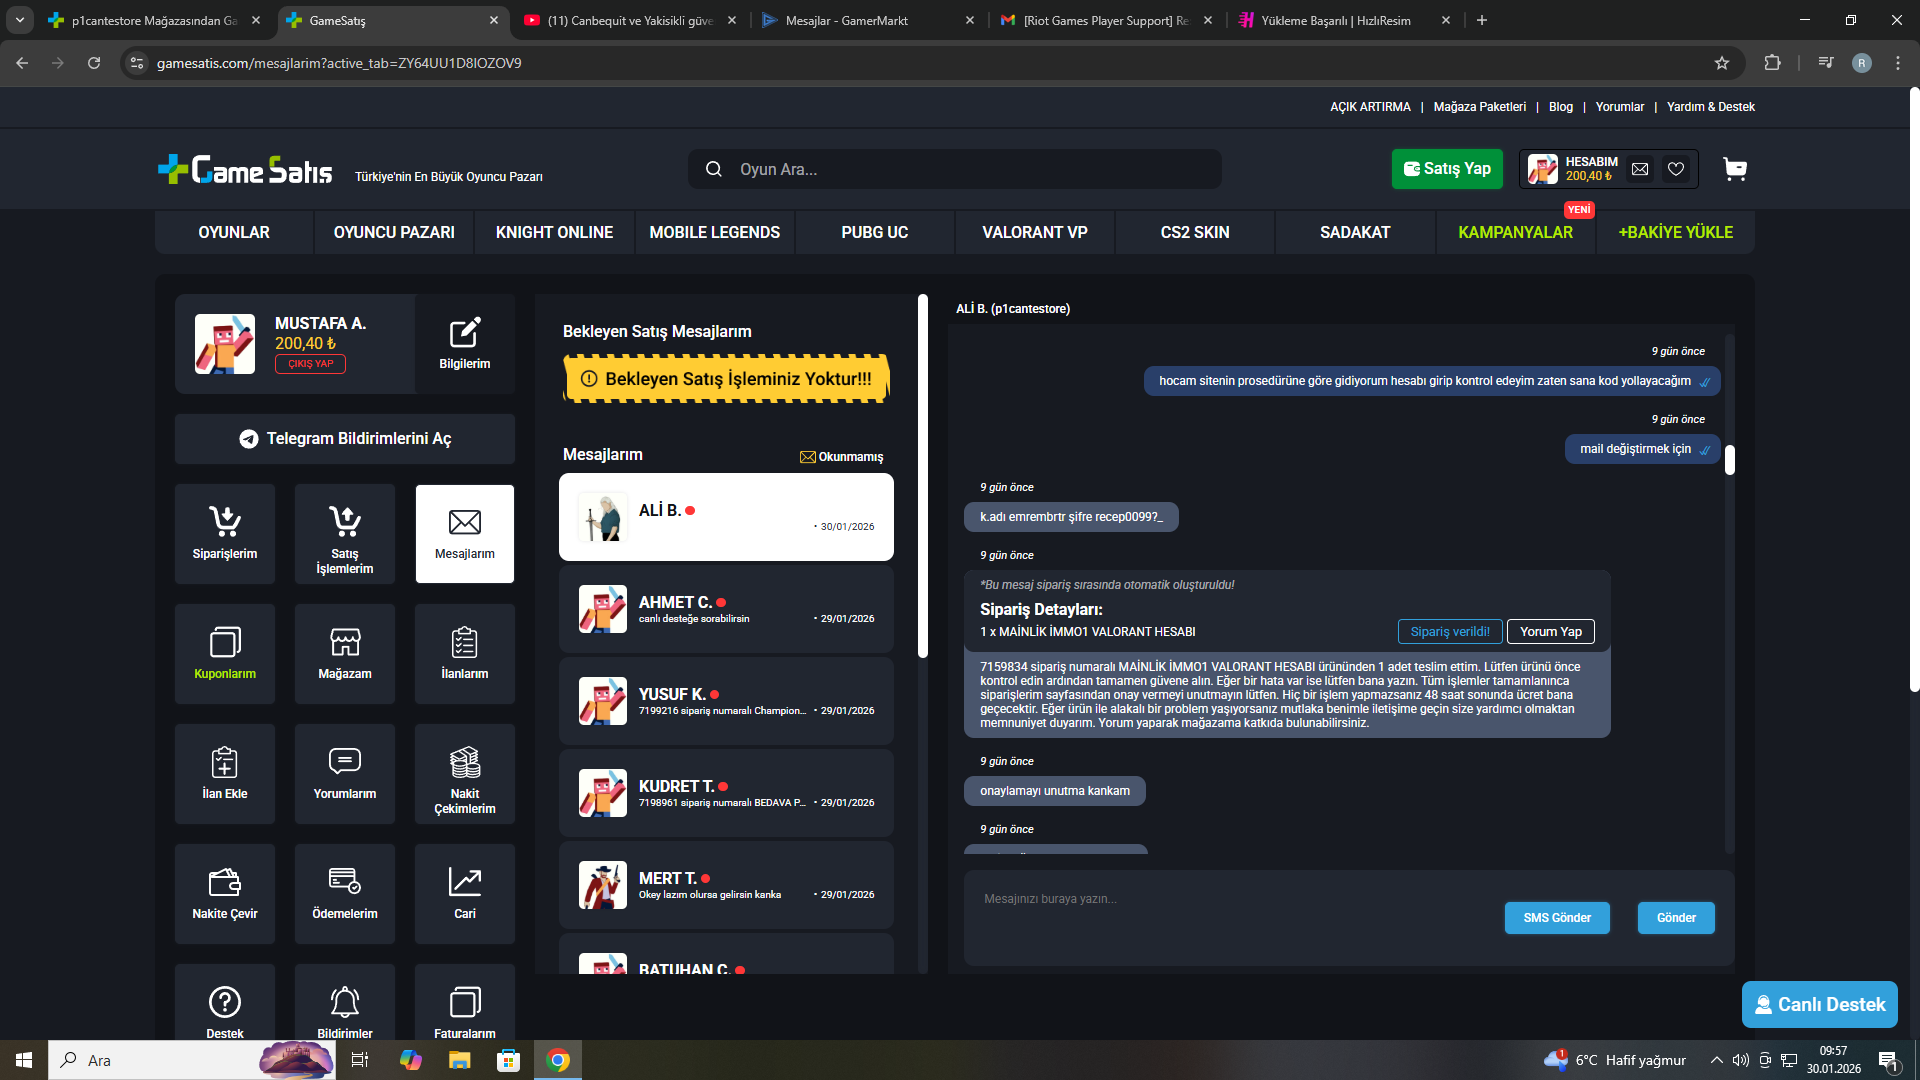
Task: Switch to the Canbequit YouTube tab
Action: [x=630, y=20]
